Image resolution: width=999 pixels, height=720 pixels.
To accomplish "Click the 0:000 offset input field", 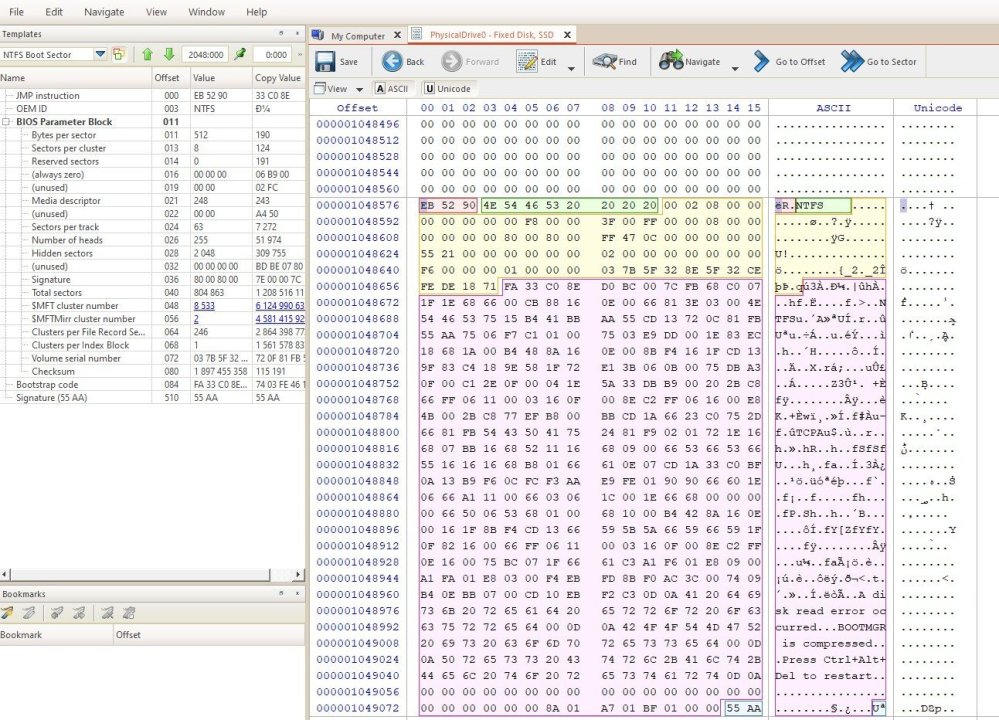I will click(x=272, y=54).
